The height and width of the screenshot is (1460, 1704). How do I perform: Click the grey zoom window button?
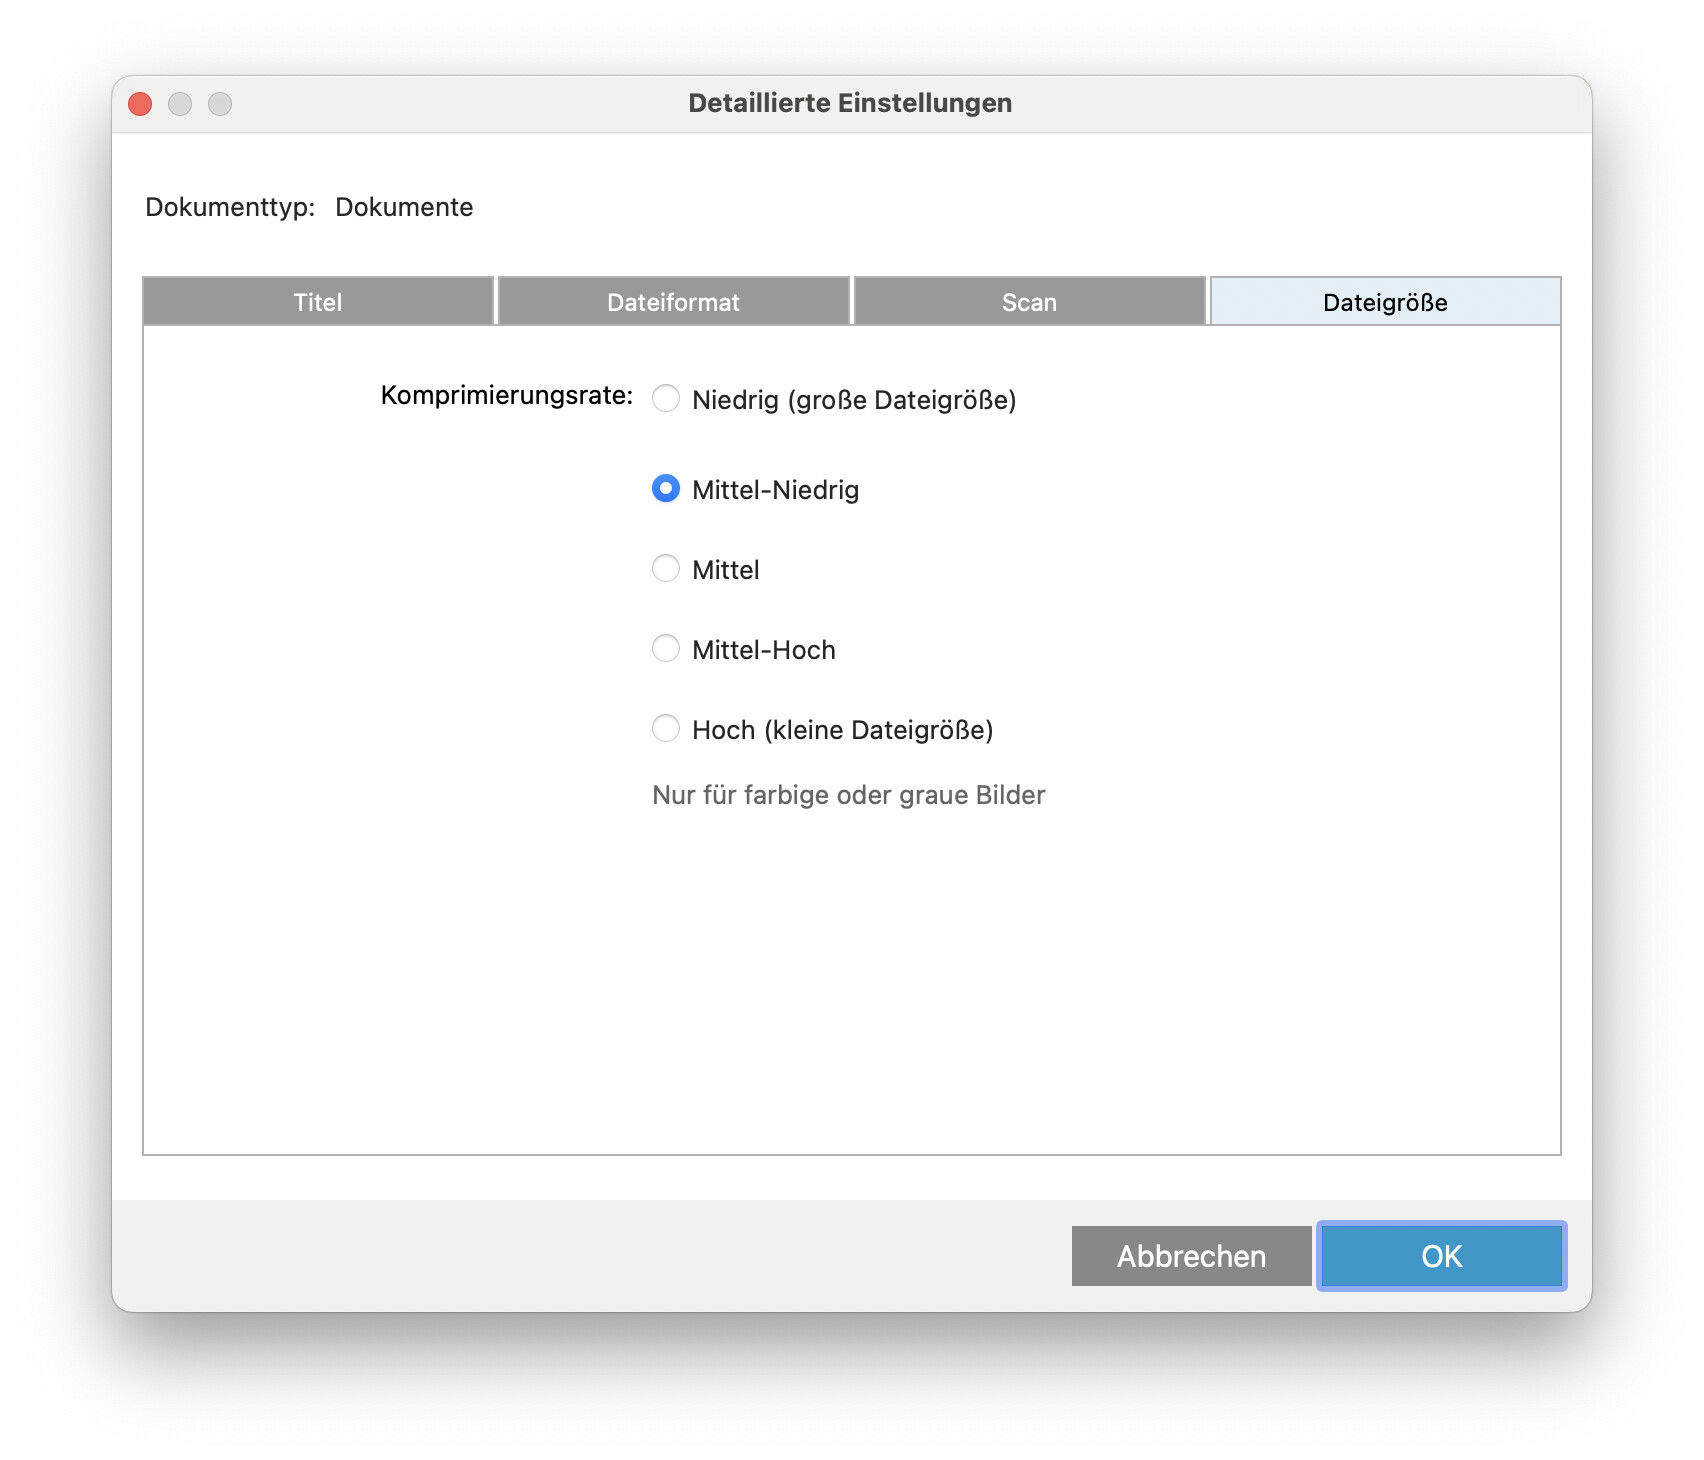pos(220,104)
